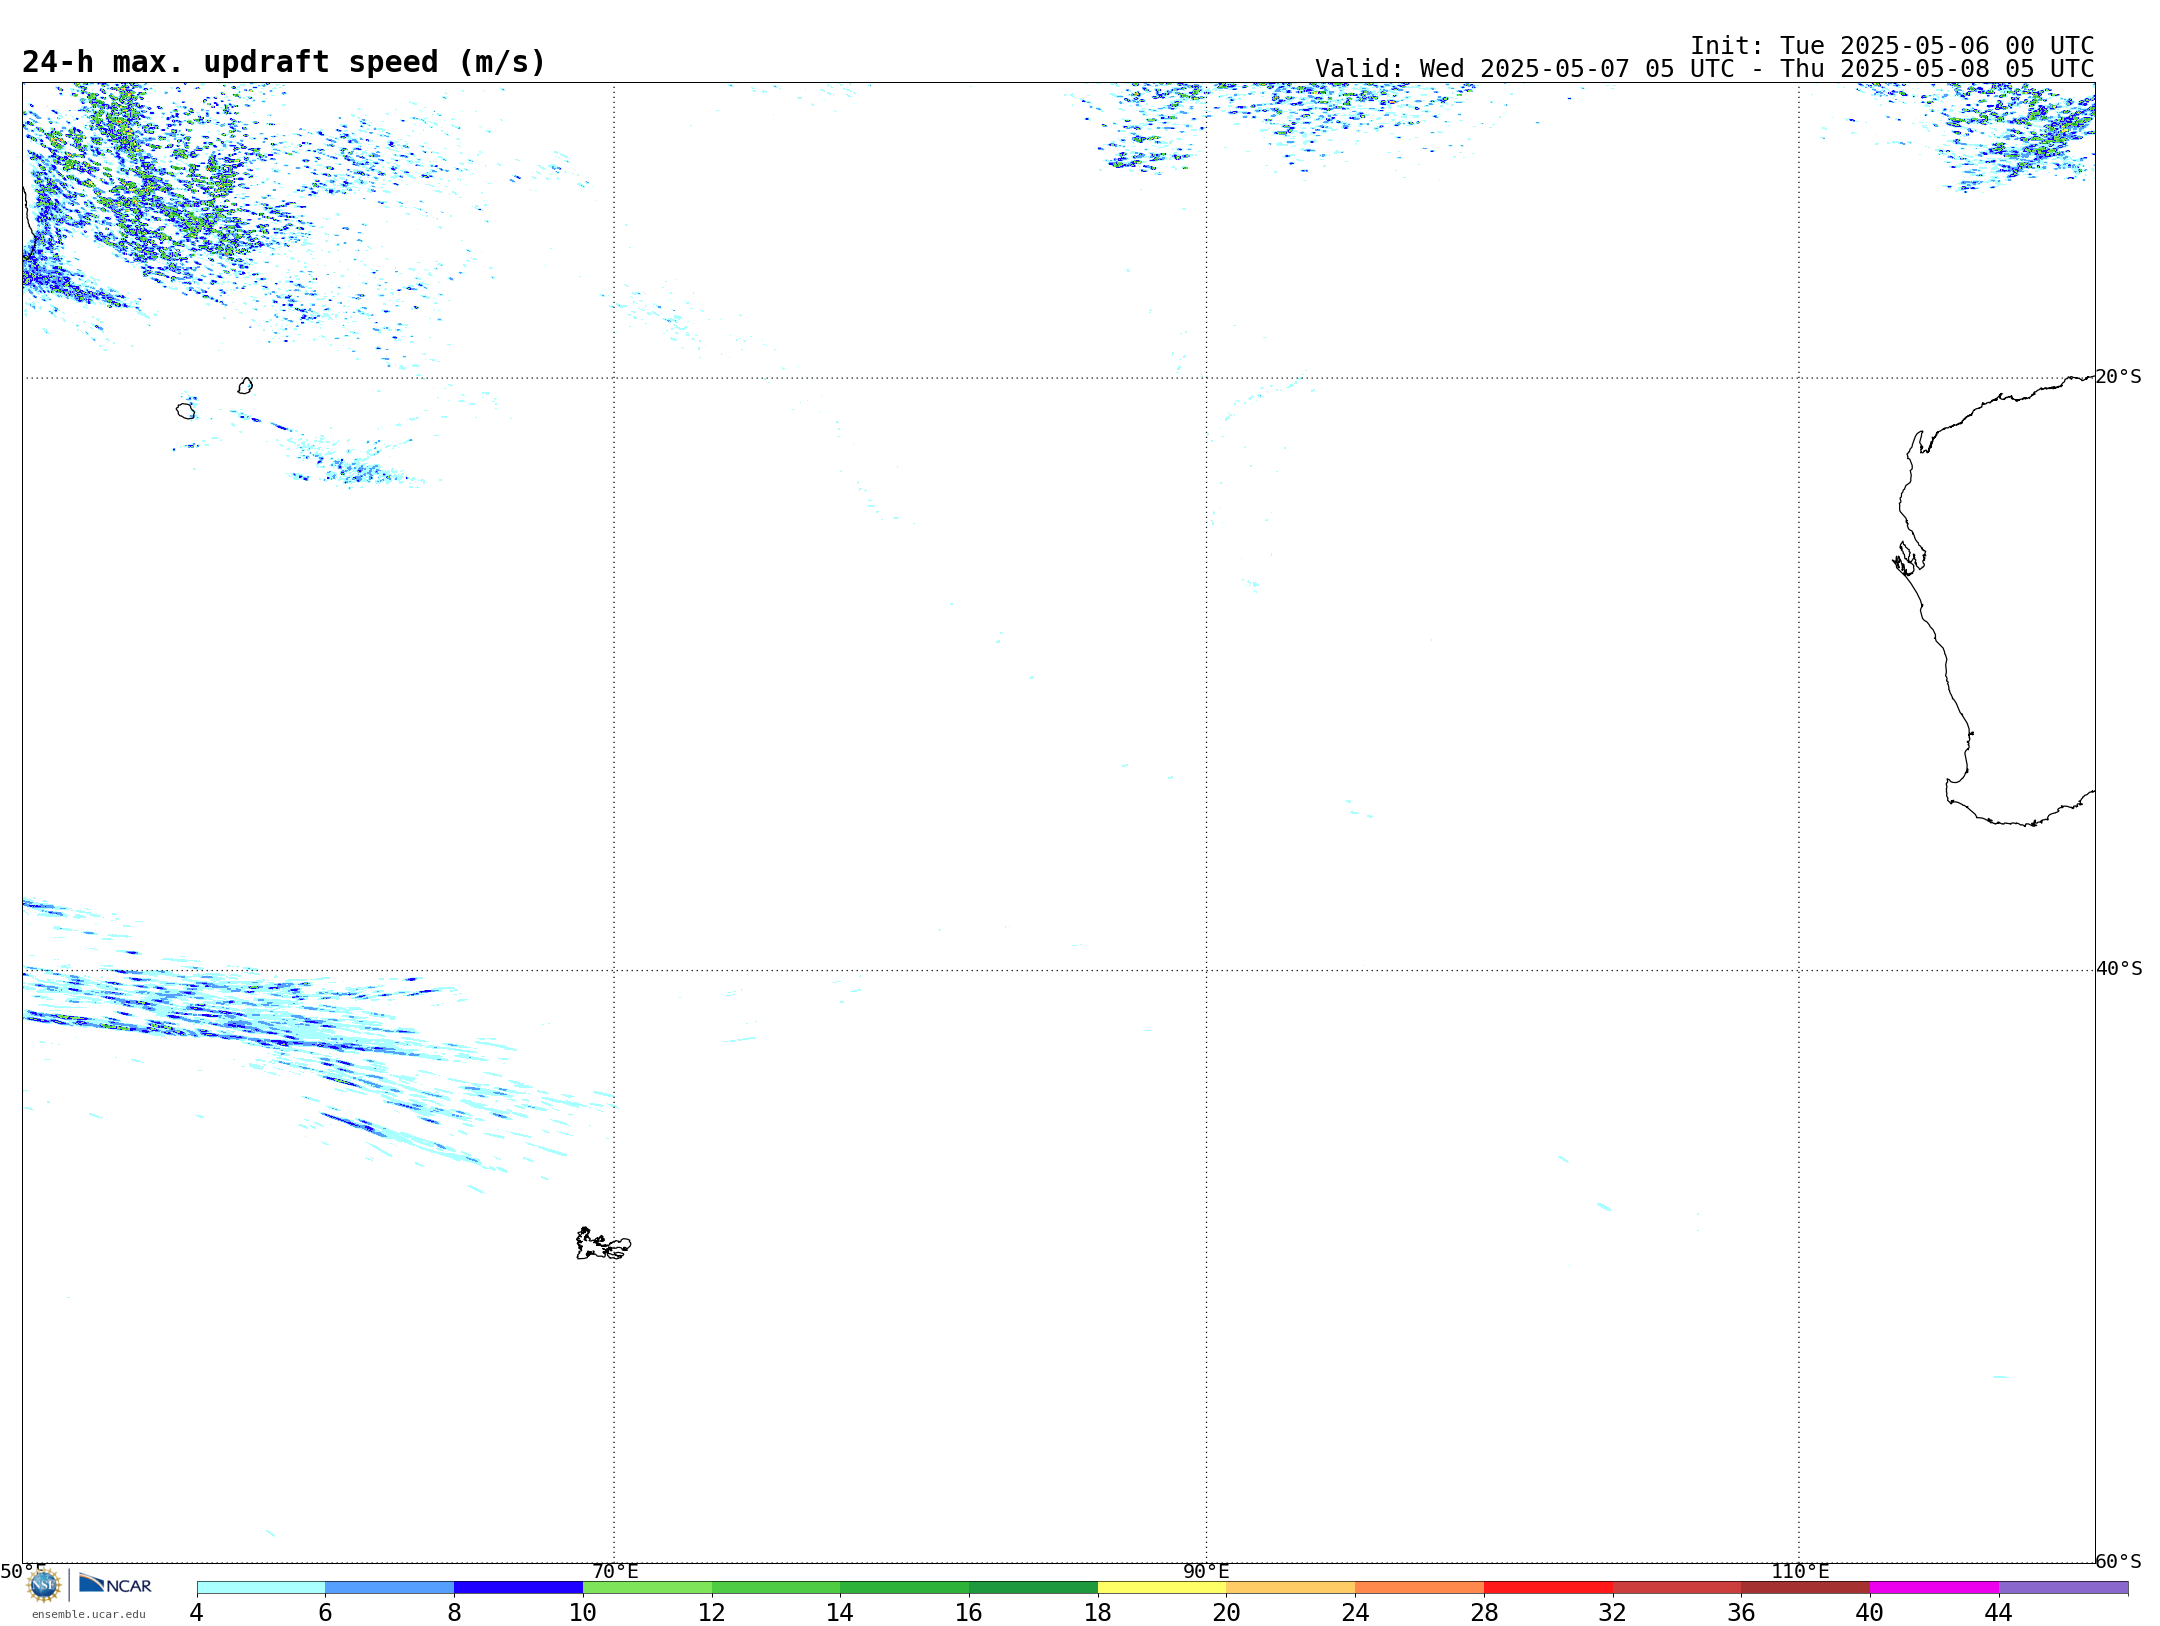Select the magenta 40-44 colorbar segment
This screenshot has width=2160, height=1626.
click(1934, 1588)
